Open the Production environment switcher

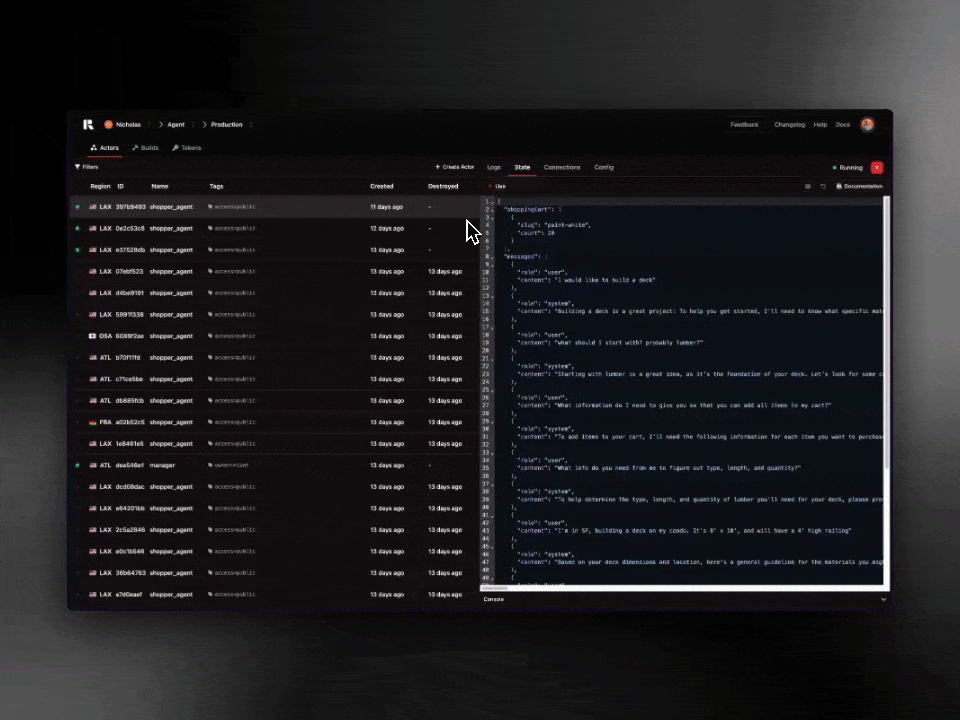coord(251,125)
